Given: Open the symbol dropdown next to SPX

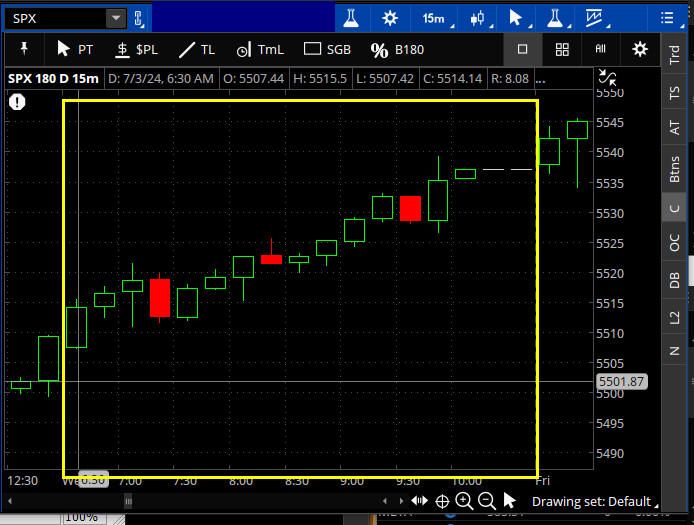Looking at the screenshot, I should (x=116, y=18).
